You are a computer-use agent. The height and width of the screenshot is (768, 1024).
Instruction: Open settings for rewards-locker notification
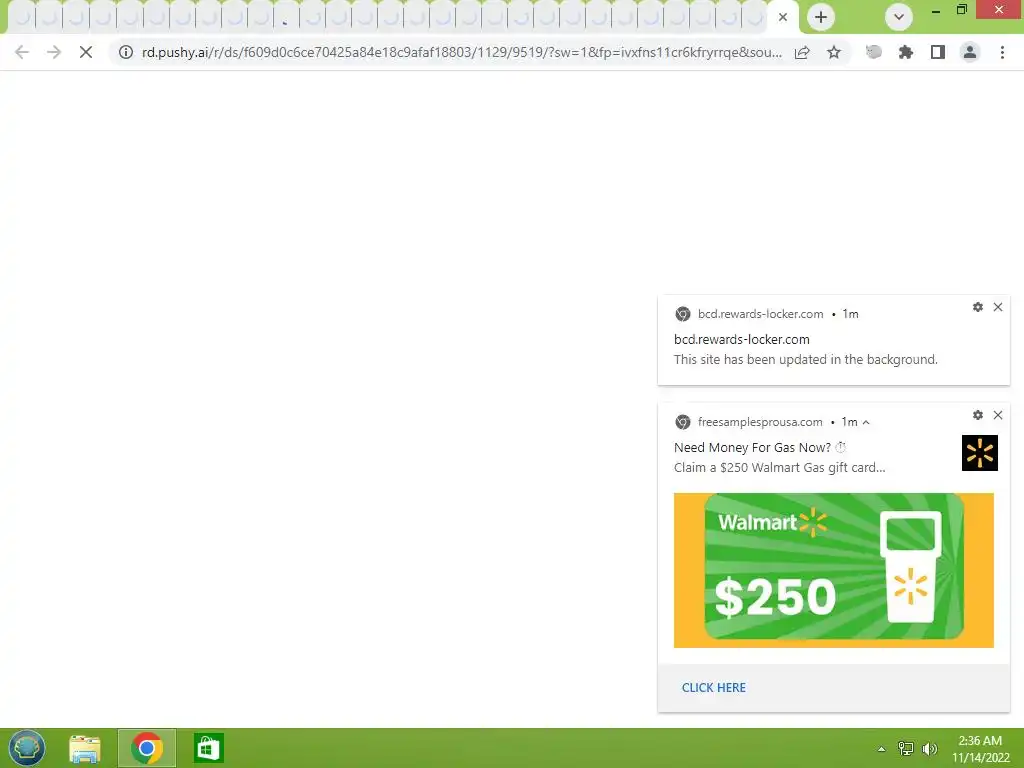pyautogui.click(x=978, y=307)
